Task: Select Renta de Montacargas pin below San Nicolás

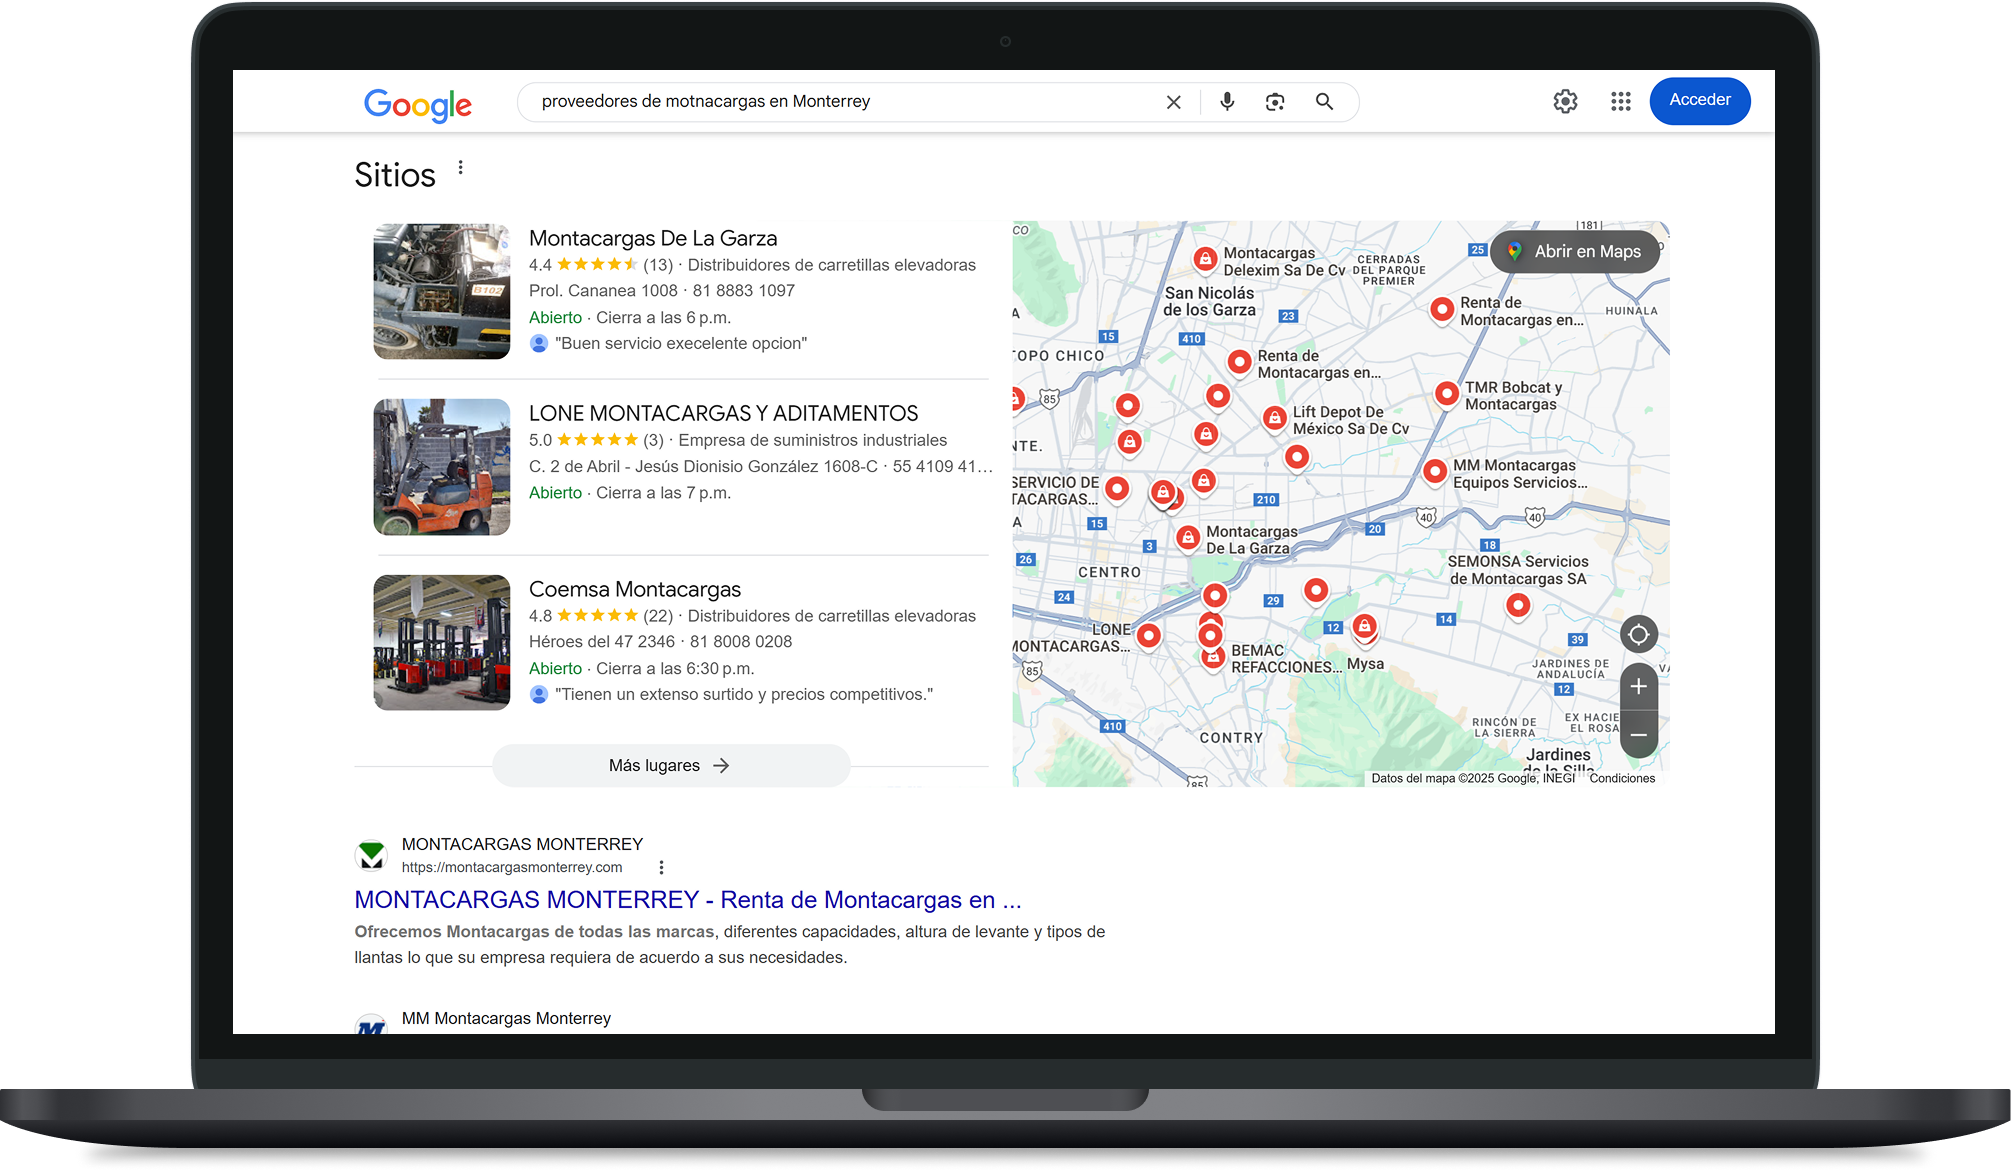Action: point(1239,363)
